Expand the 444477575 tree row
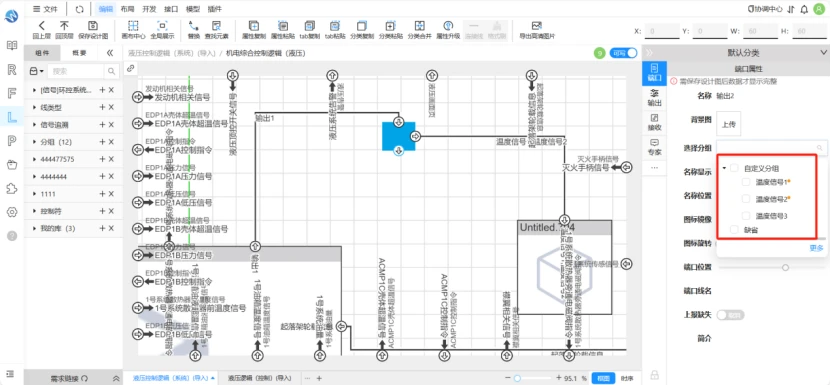The width and height of the screenshot is (831, 385). (35, 159)
